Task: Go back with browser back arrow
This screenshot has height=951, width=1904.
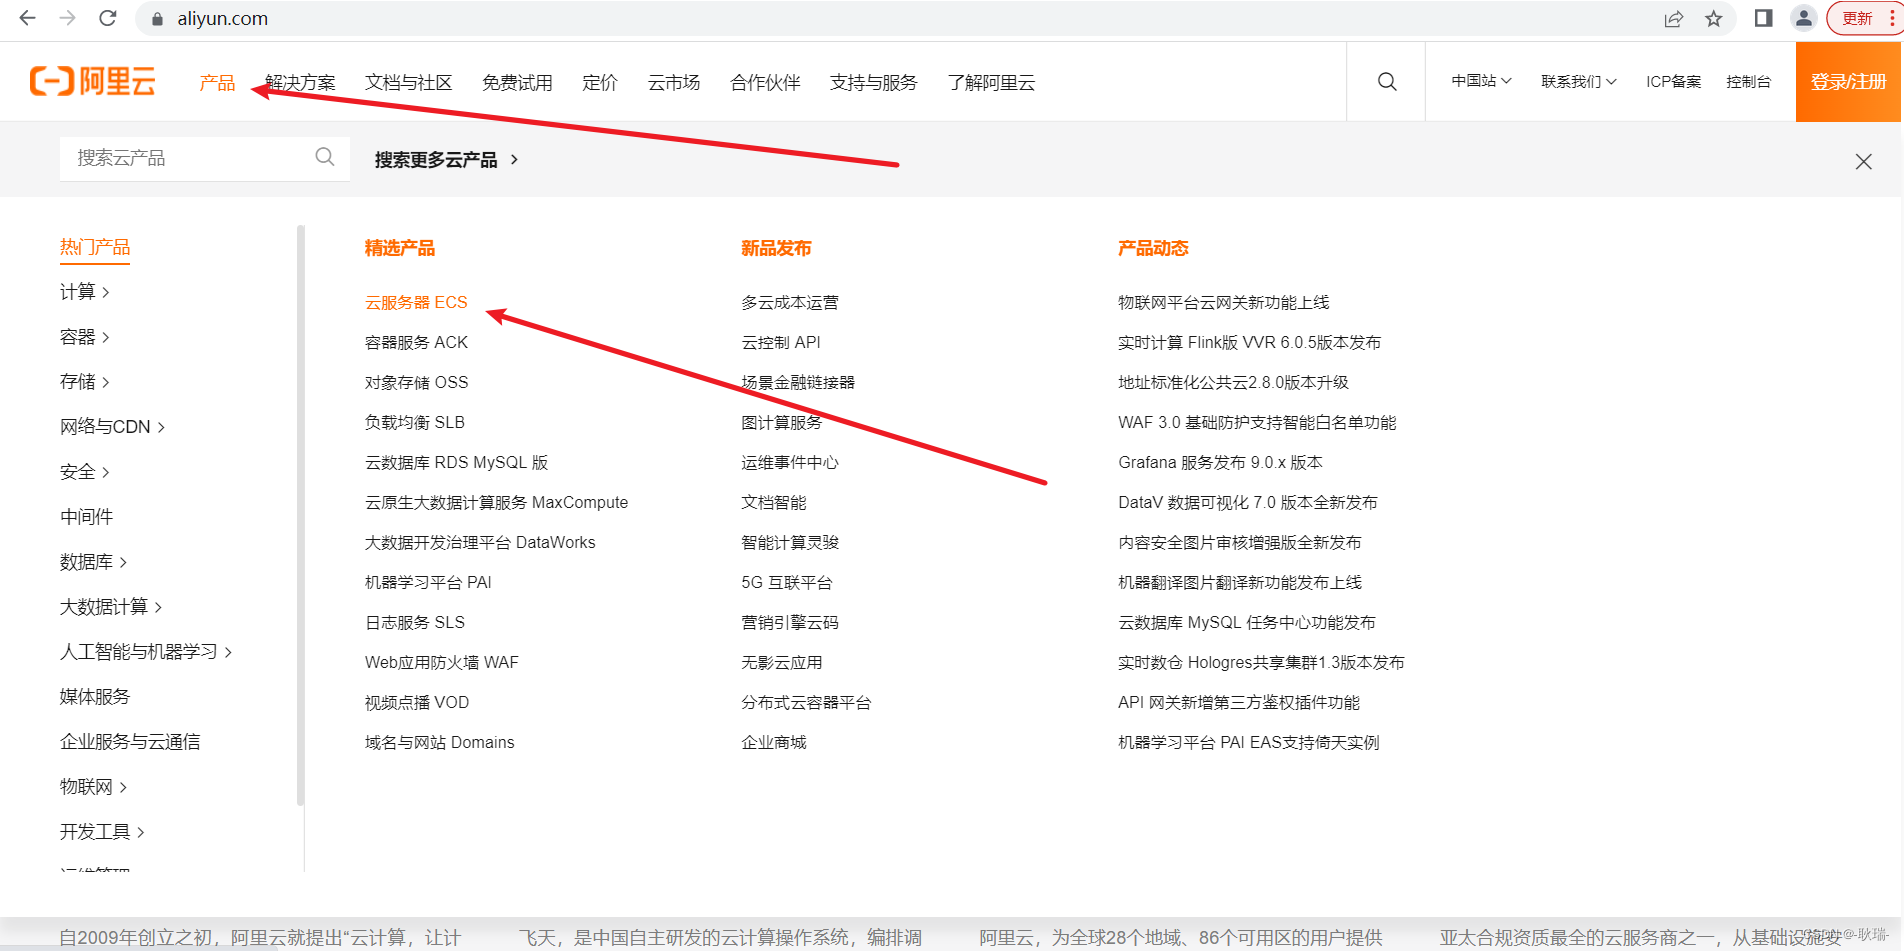Action: point(28,18)
